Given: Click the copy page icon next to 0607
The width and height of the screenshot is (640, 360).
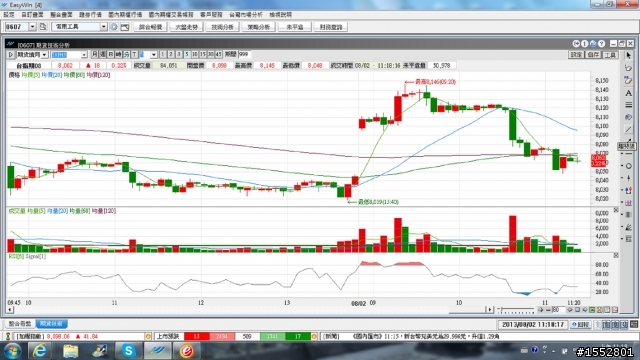Looking at the screenshot, I should (x=42, y=27).
